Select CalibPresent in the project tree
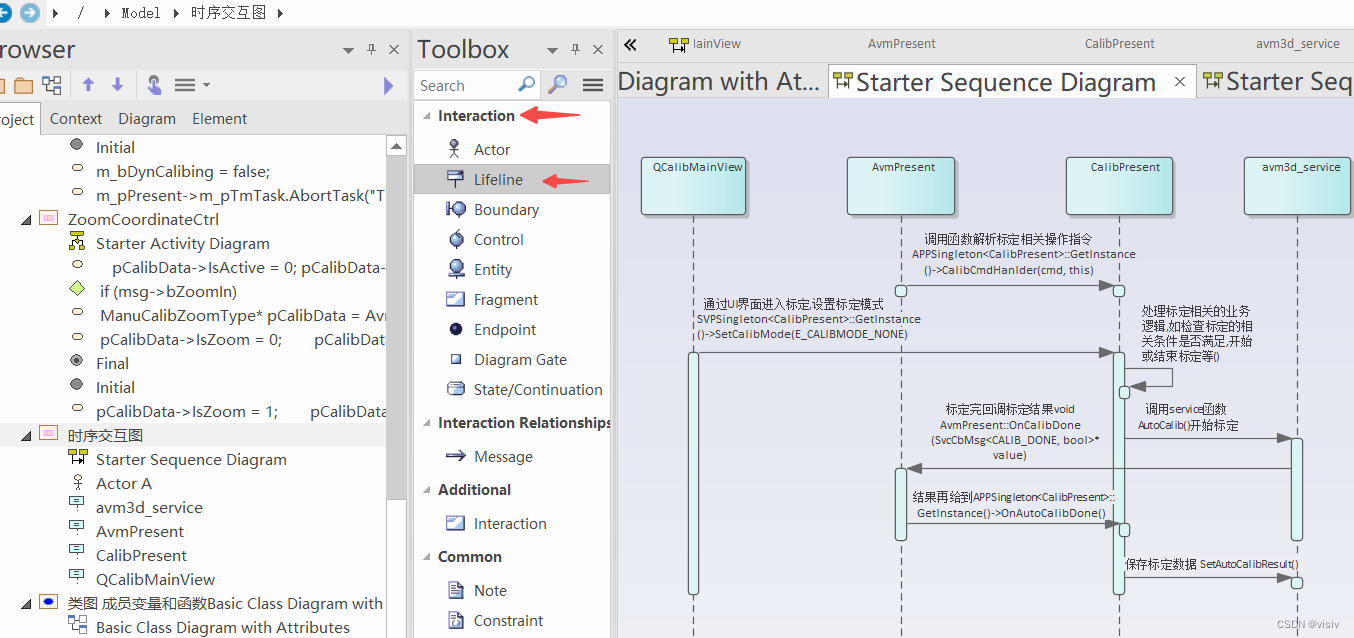Screen dimensions: 1354x638 (141, 555)
